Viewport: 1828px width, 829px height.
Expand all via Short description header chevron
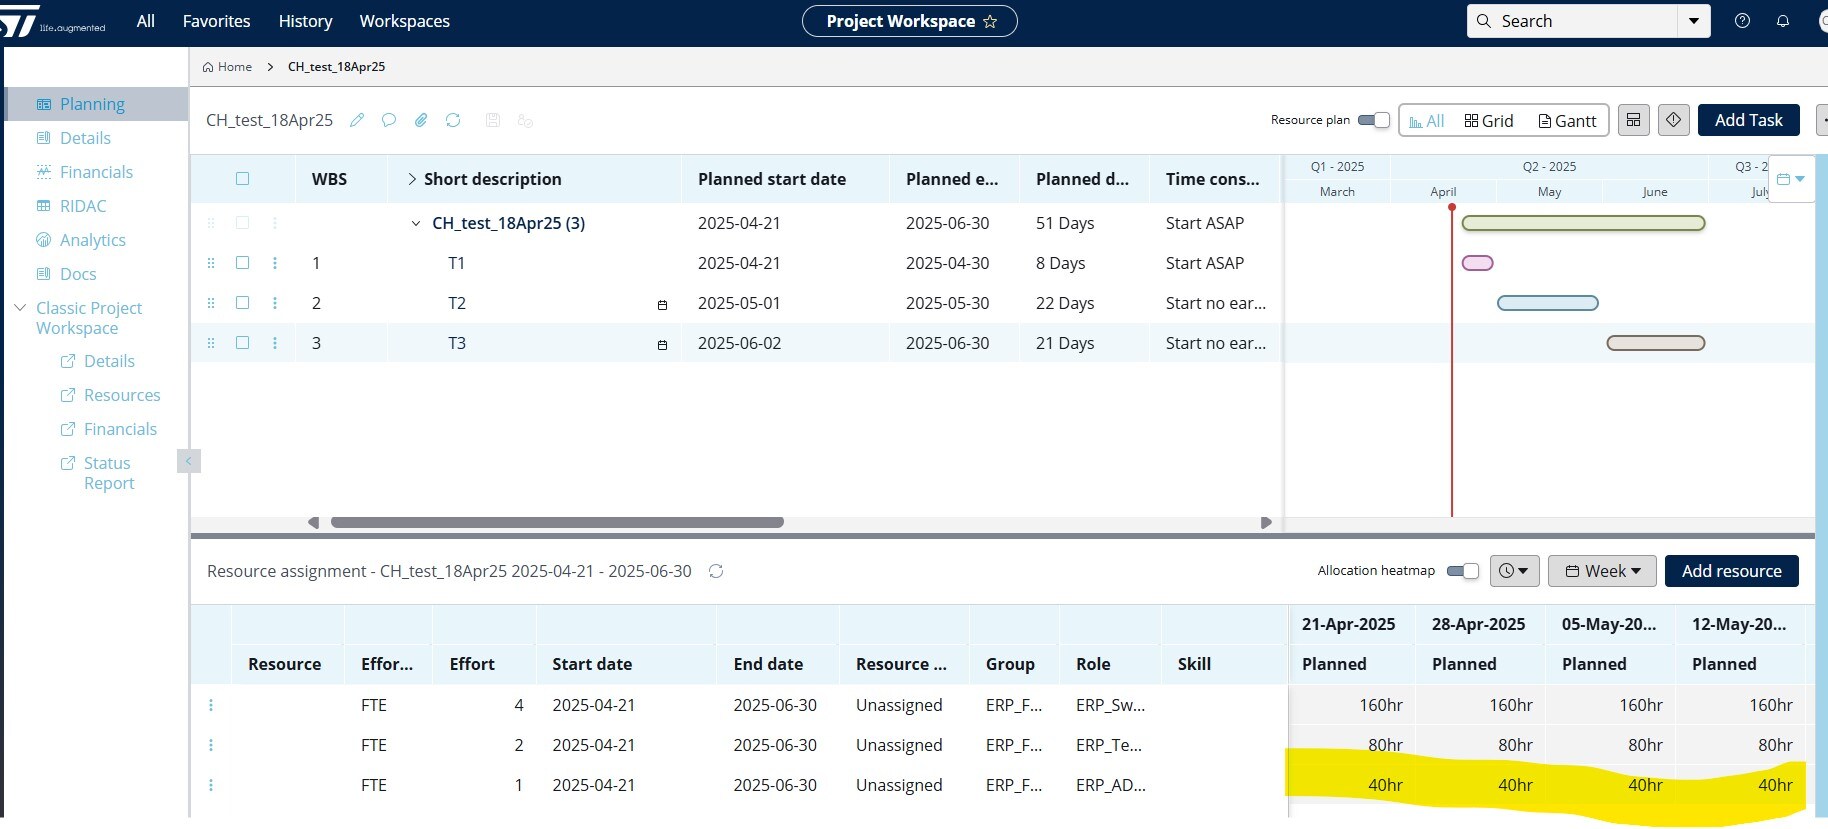click(411, 179)
